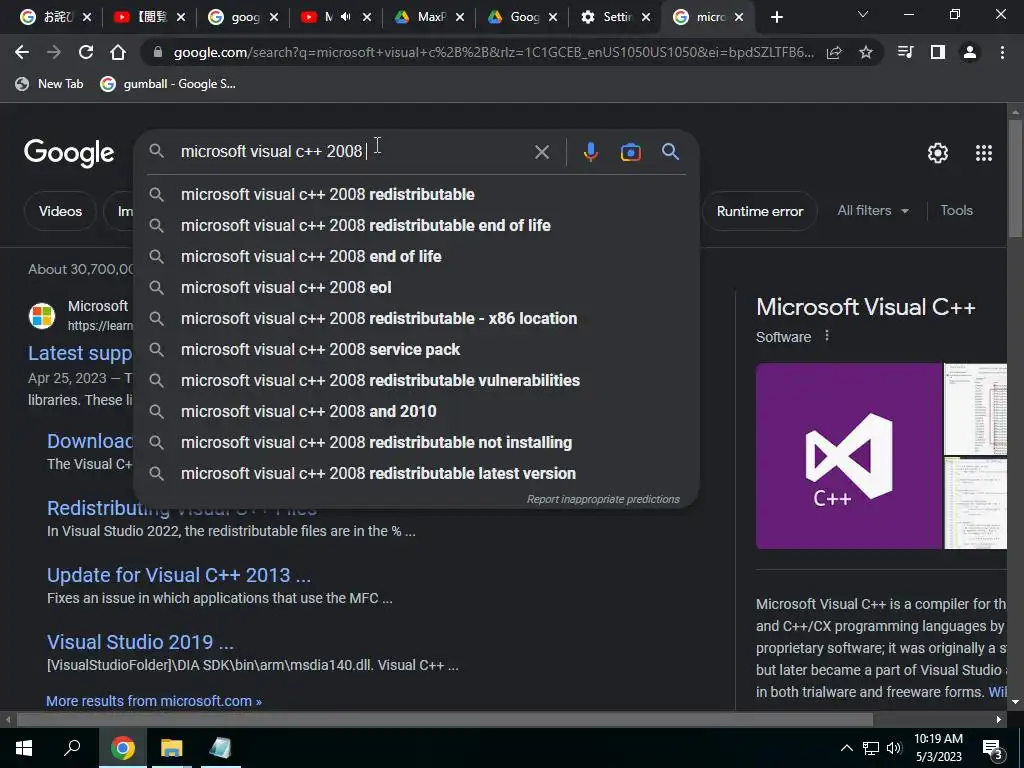Click the network icon in system tray
Image resolution: width=1024 pixels, height=768 pixels.
coord(871,748)
